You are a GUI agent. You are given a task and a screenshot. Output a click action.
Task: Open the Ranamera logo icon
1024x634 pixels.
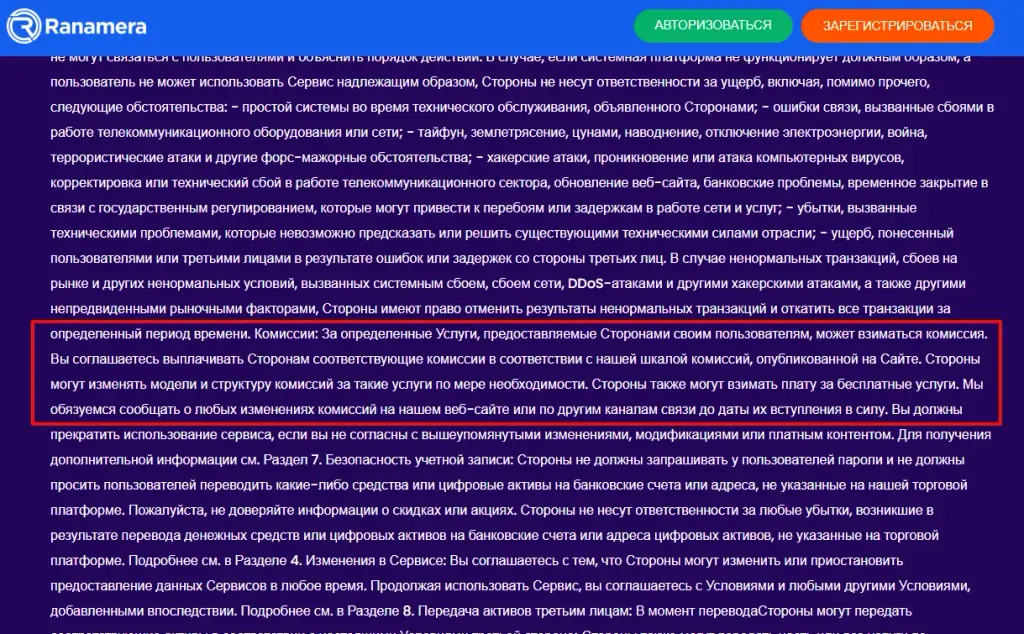pos(24,26)
